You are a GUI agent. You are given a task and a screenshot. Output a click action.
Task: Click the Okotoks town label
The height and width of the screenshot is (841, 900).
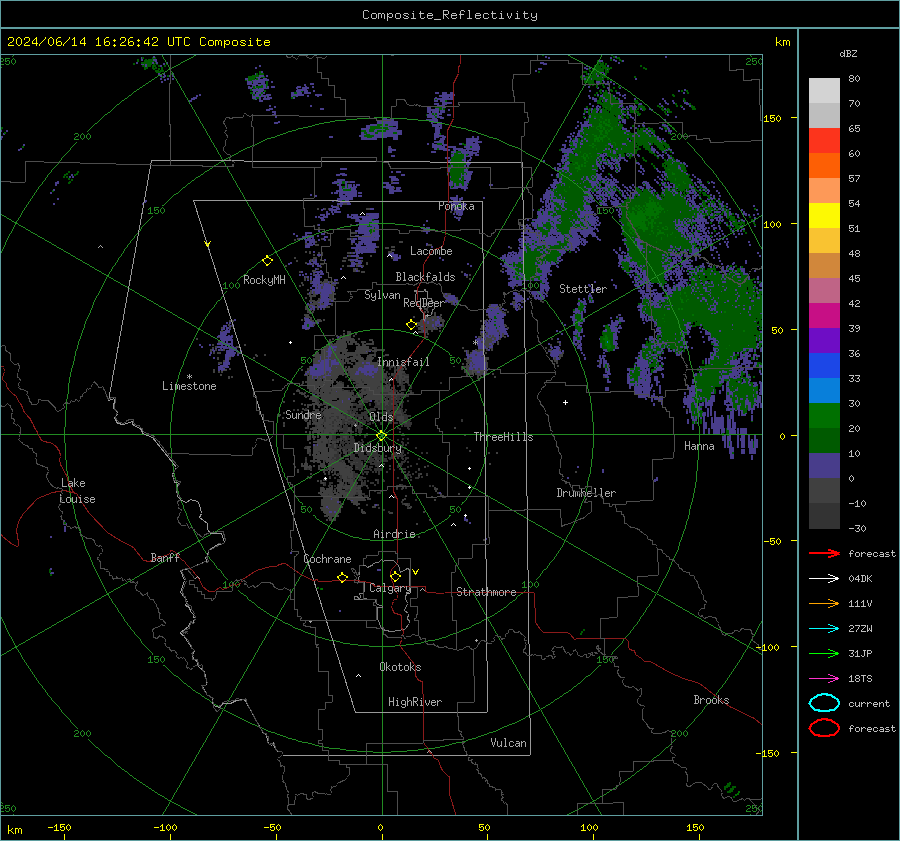coord(400,667)
